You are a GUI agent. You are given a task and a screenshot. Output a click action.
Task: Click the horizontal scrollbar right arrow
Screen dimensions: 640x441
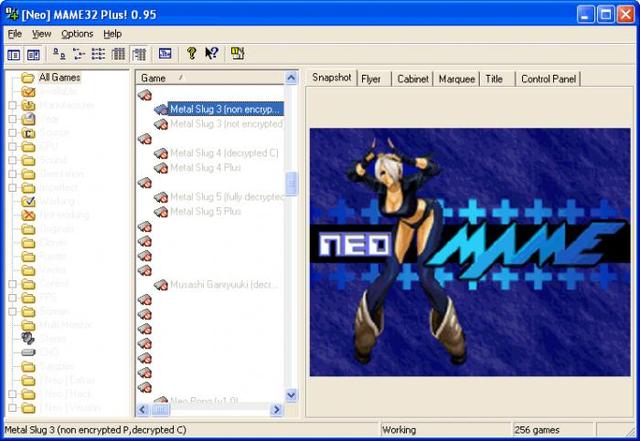tap(277, 409)
